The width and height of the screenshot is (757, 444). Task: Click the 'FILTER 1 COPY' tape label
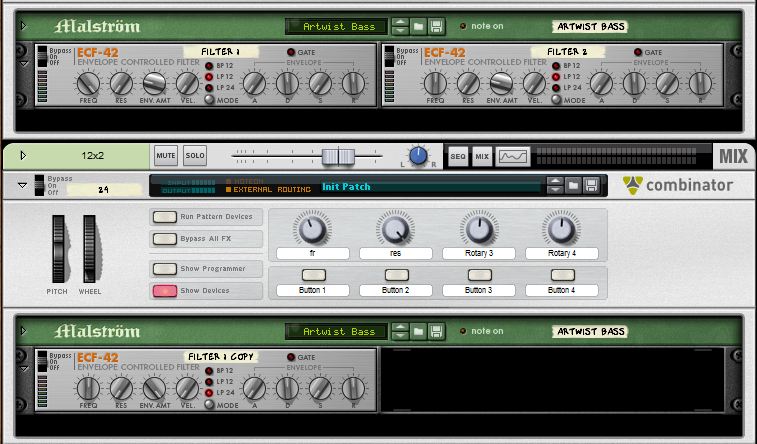[221, 357]
